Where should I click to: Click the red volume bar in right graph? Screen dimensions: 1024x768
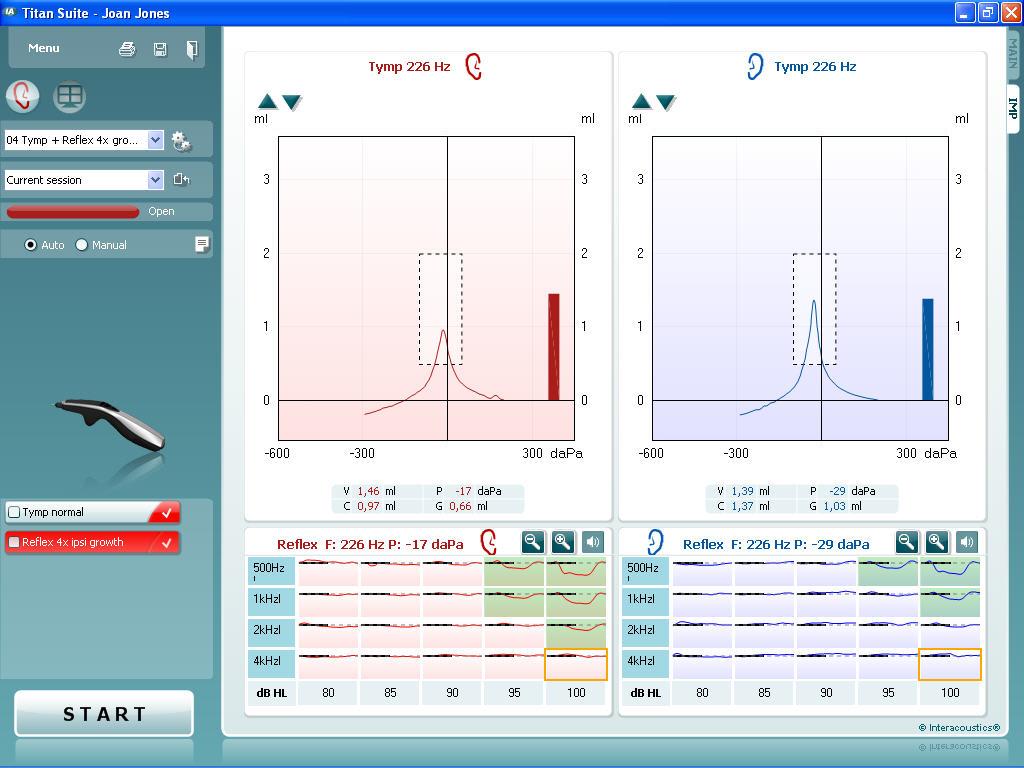pyautogui.click(x=553, y=347)
